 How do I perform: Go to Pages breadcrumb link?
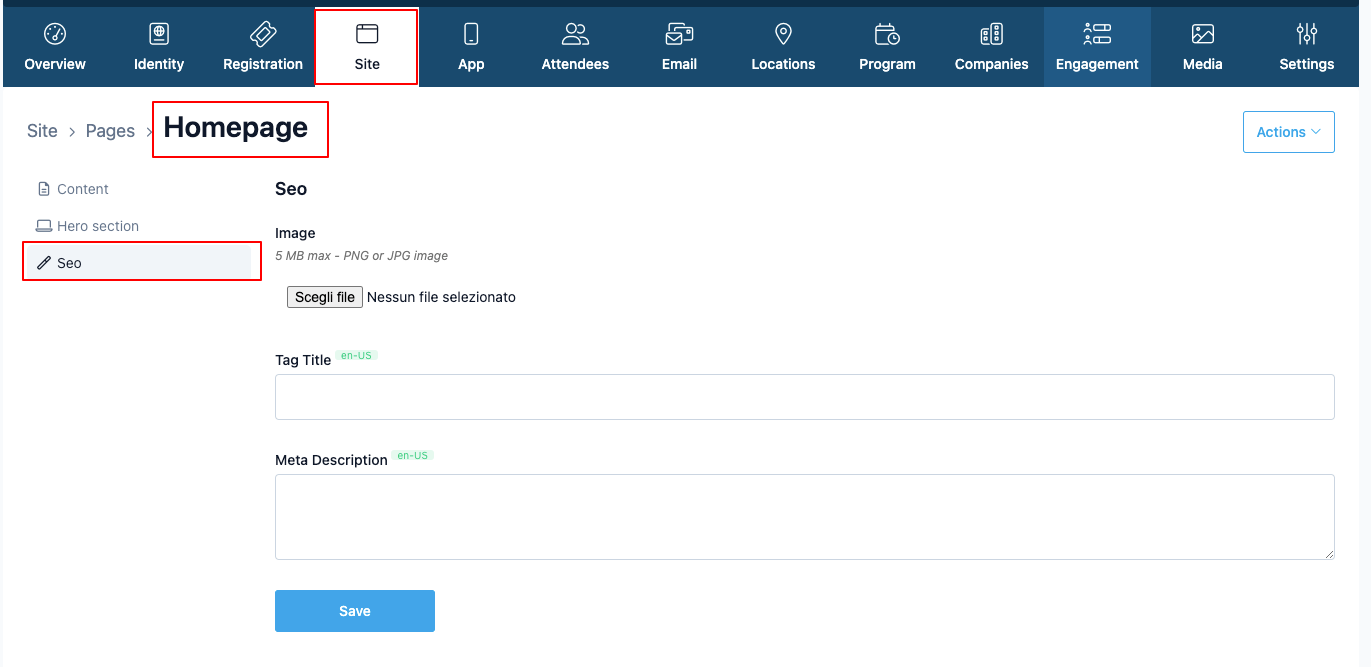click(110, 131)
